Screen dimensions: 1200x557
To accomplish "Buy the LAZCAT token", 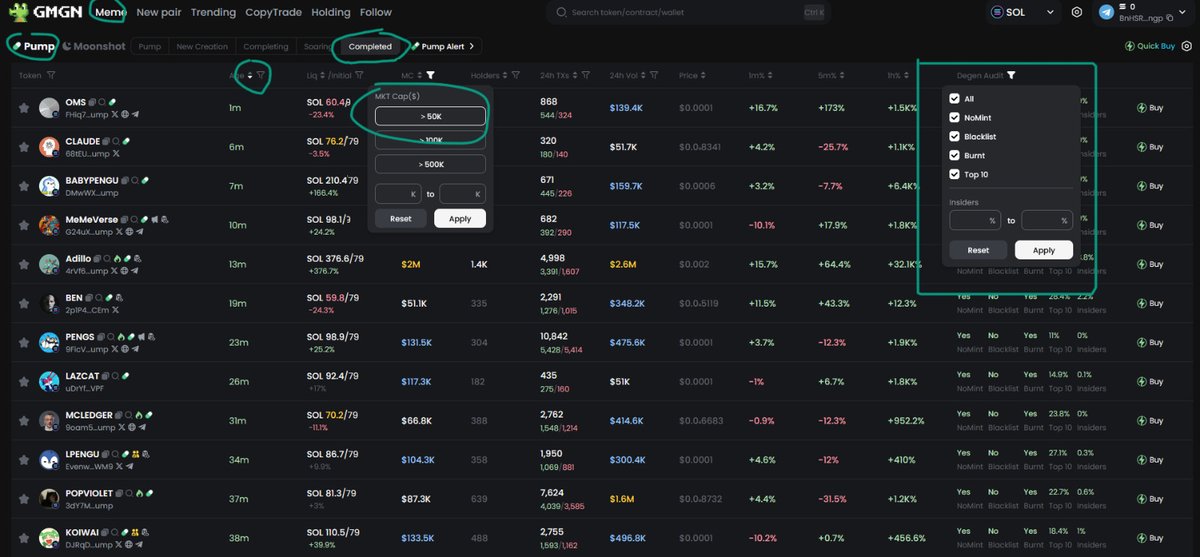I will (1151, 382).
